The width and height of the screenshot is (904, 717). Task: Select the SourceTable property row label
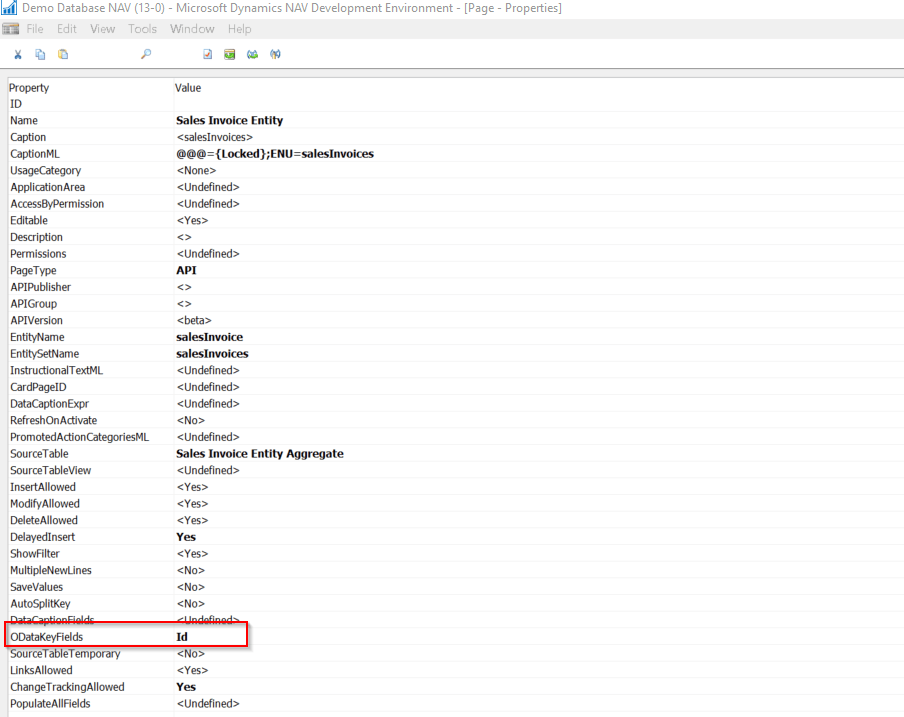(39, 454)
